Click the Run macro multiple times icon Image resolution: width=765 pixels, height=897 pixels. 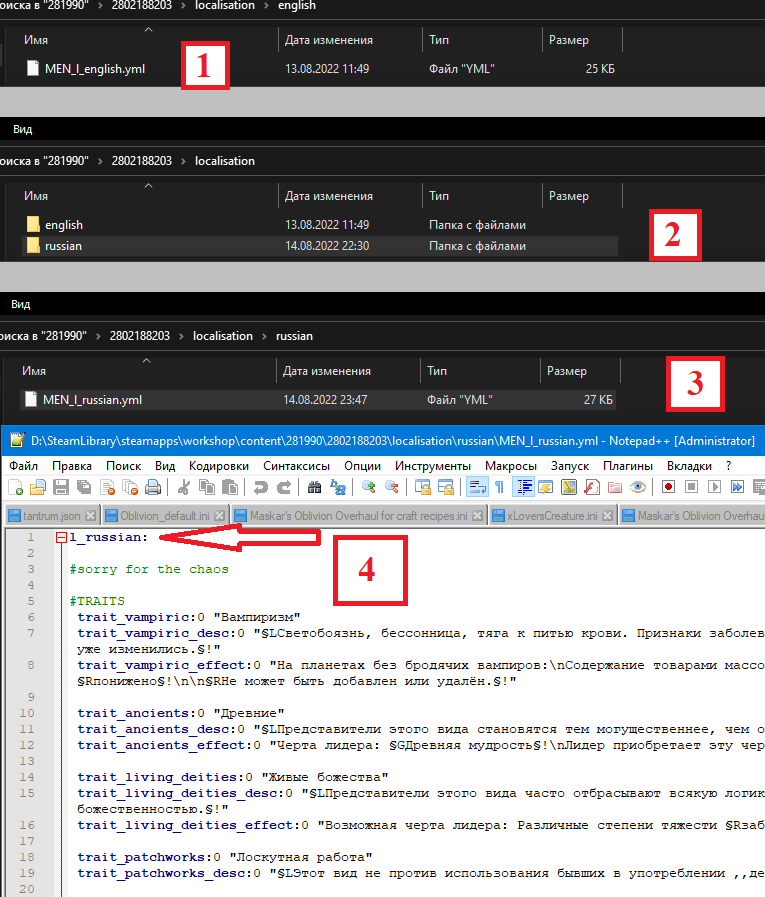pyautogui.click(x=737, y=487)
